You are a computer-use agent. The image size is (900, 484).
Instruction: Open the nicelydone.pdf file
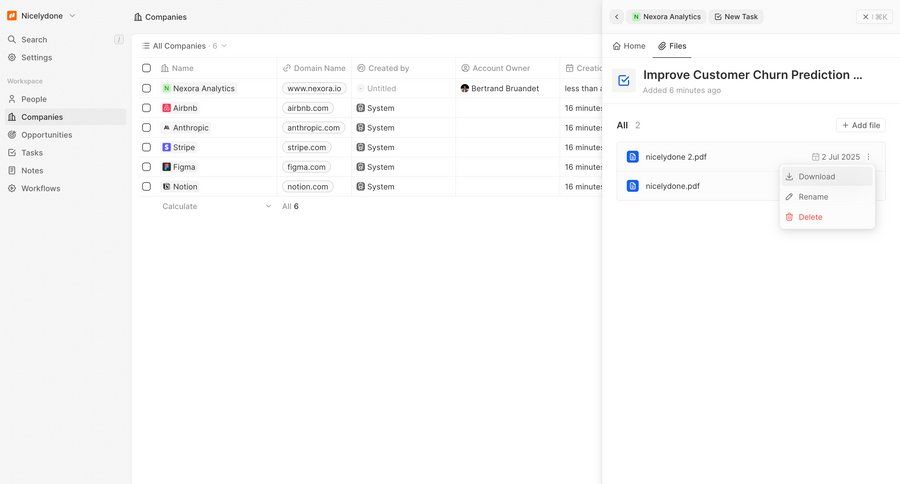672,186
